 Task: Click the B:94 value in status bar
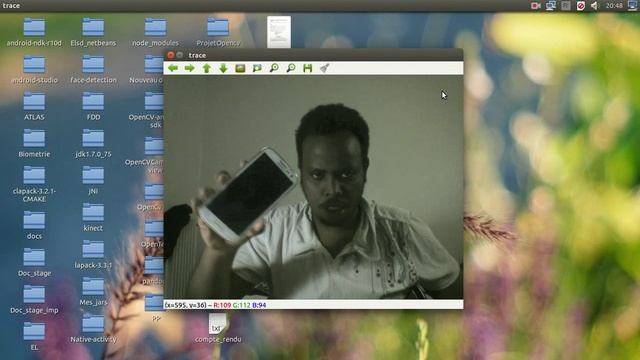click(259, 305)
